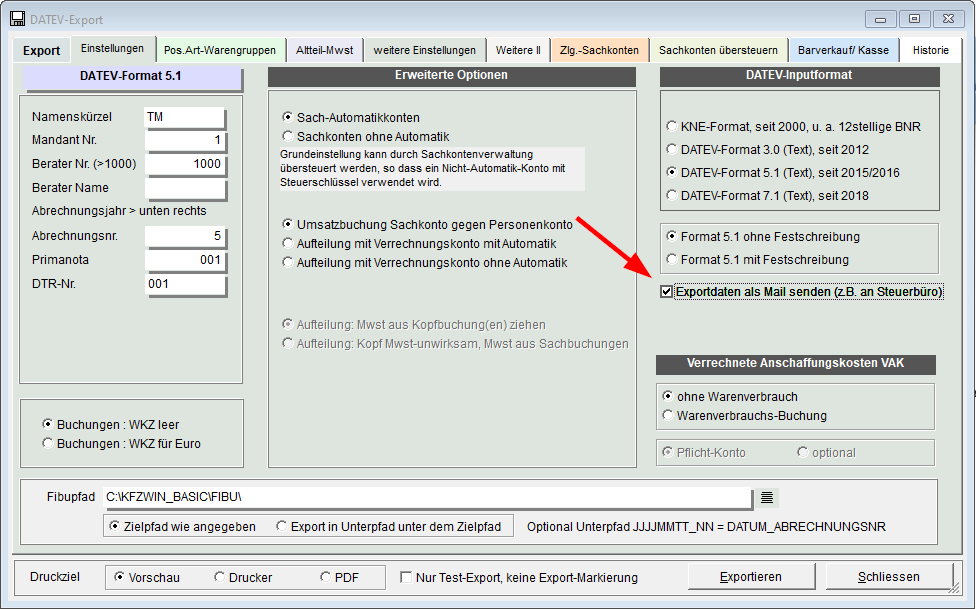This screenshot has width=976, height=609.
Task: Choose Aufteilung mit Verrechnungskonto mit Automatik
Action: [x=419, y=243]
